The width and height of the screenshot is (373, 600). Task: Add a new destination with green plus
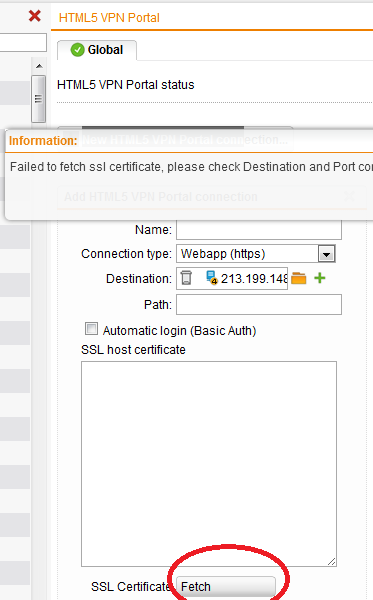coord(320,278)
